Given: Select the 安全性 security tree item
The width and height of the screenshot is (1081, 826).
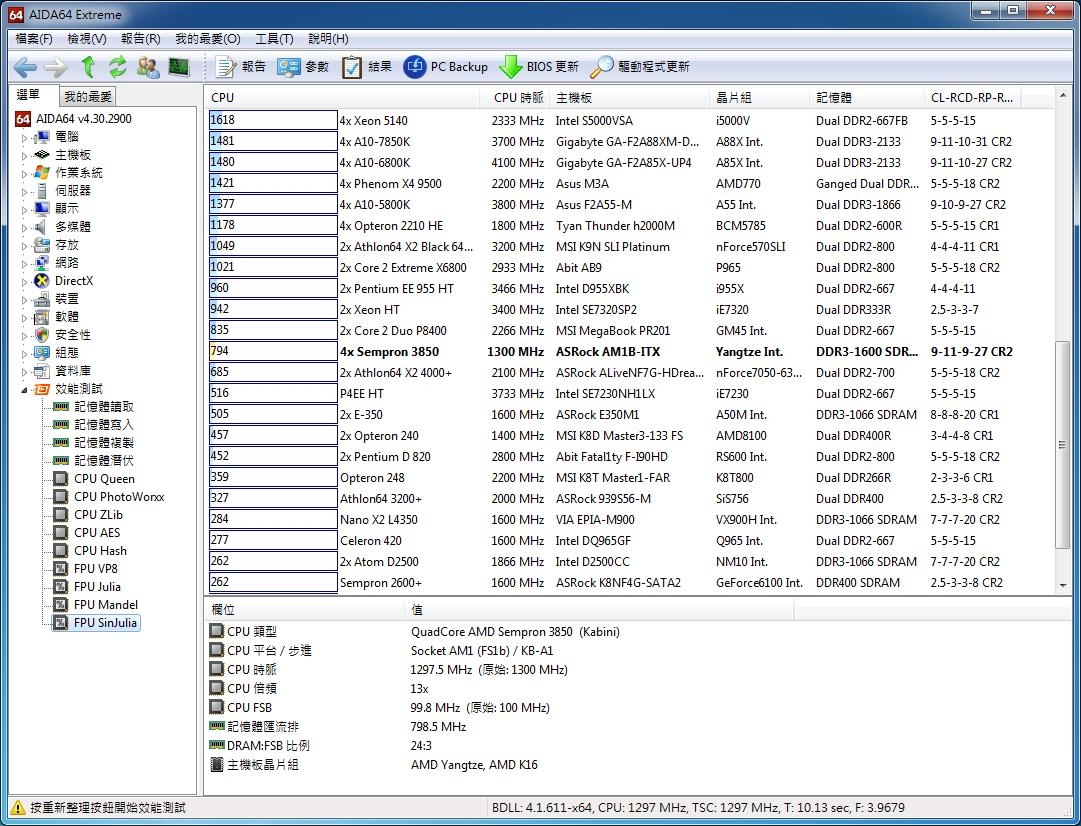Looking at the screenshot, I should (x=73, y=334).
